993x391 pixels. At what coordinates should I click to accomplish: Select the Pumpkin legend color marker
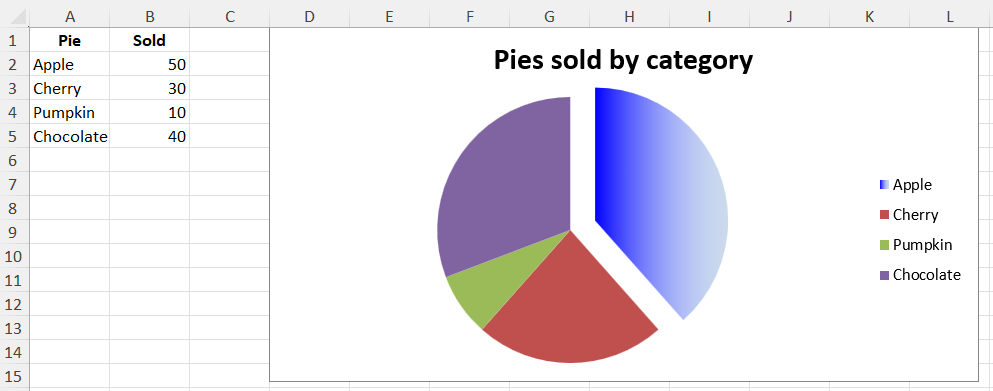pyautogui.click(x=885, y=245)
